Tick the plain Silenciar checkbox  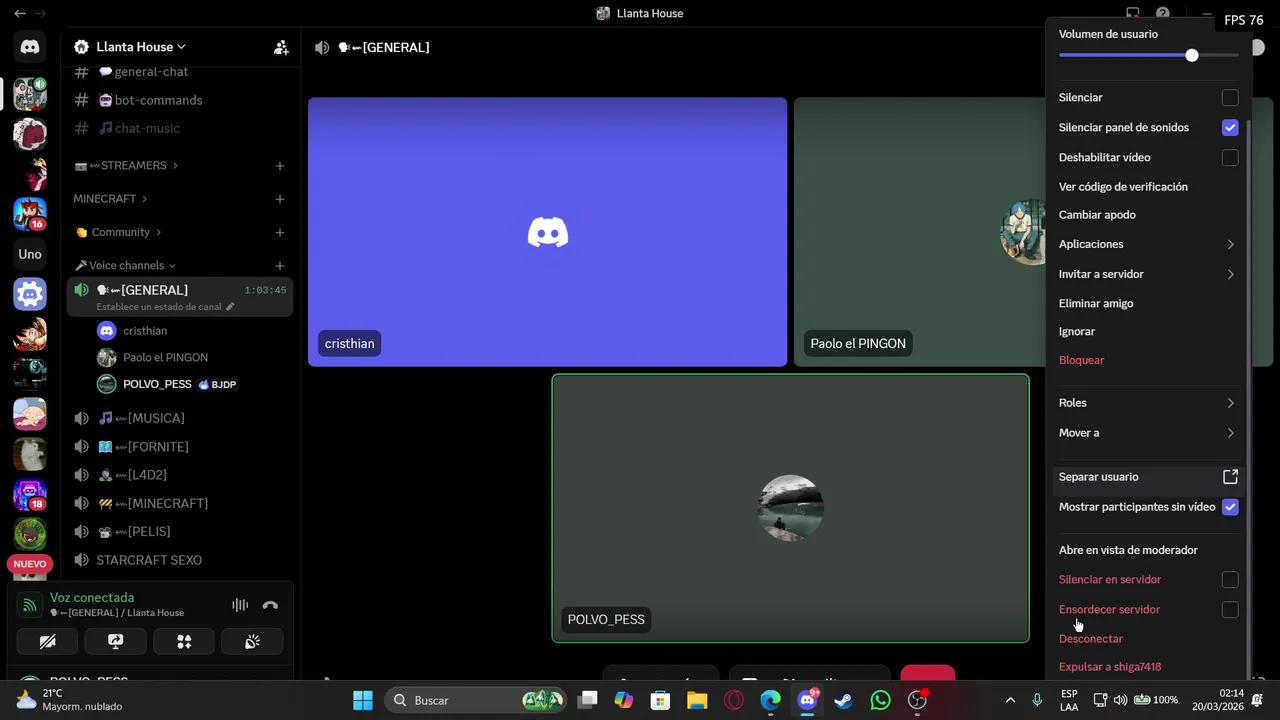click(1230, 98)
